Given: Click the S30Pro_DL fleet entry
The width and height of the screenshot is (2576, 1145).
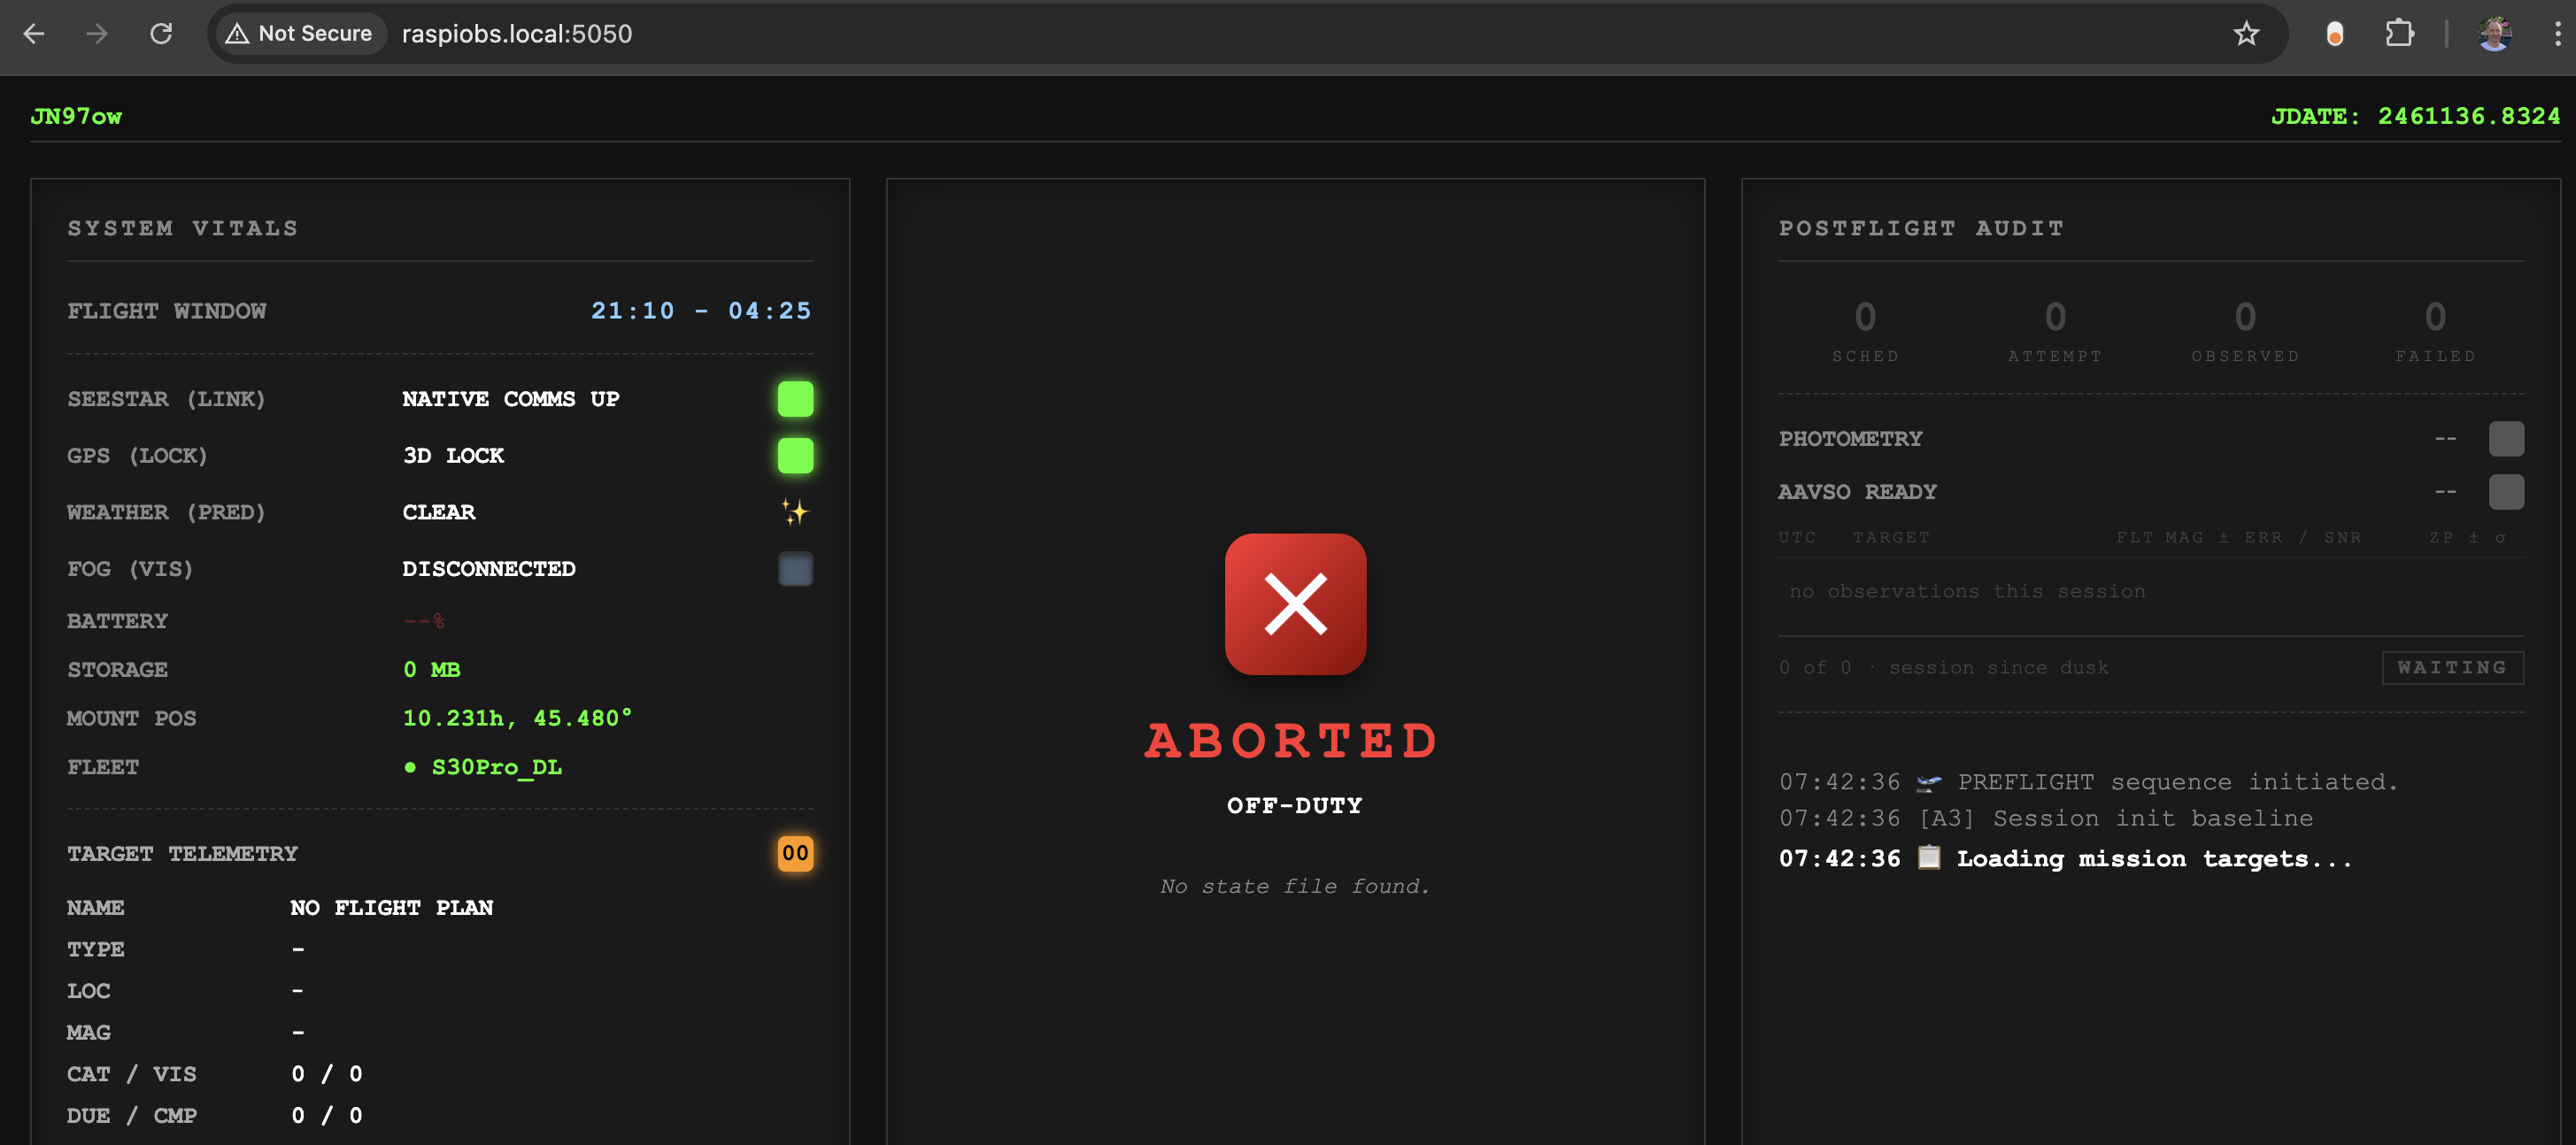Looking at the screenshot, I should click(495, 767).
